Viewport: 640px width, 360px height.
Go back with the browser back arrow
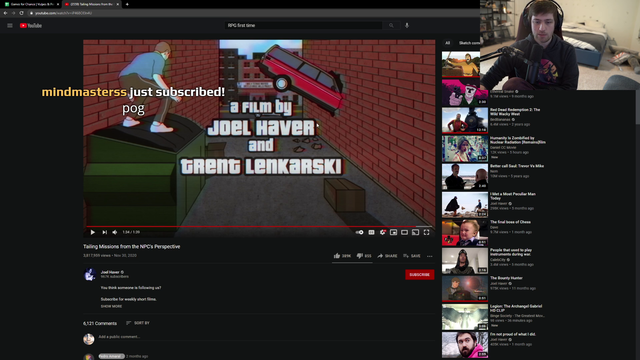tap(5, 13)
